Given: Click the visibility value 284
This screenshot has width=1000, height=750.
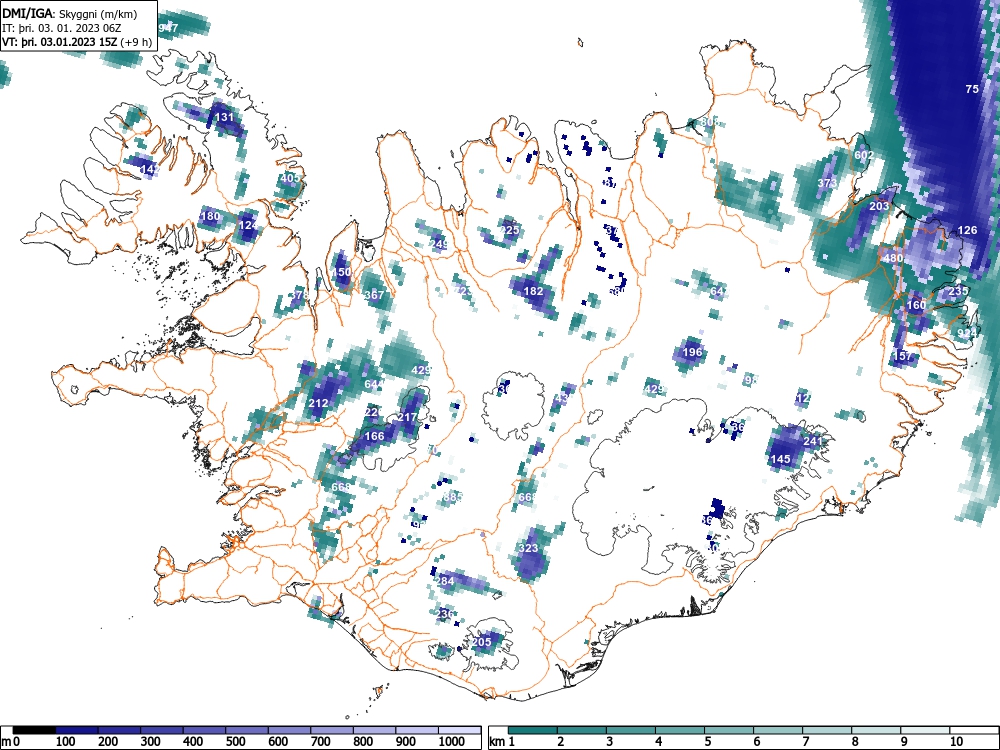Looking at the screenshot, I should (x=444, y=581).
